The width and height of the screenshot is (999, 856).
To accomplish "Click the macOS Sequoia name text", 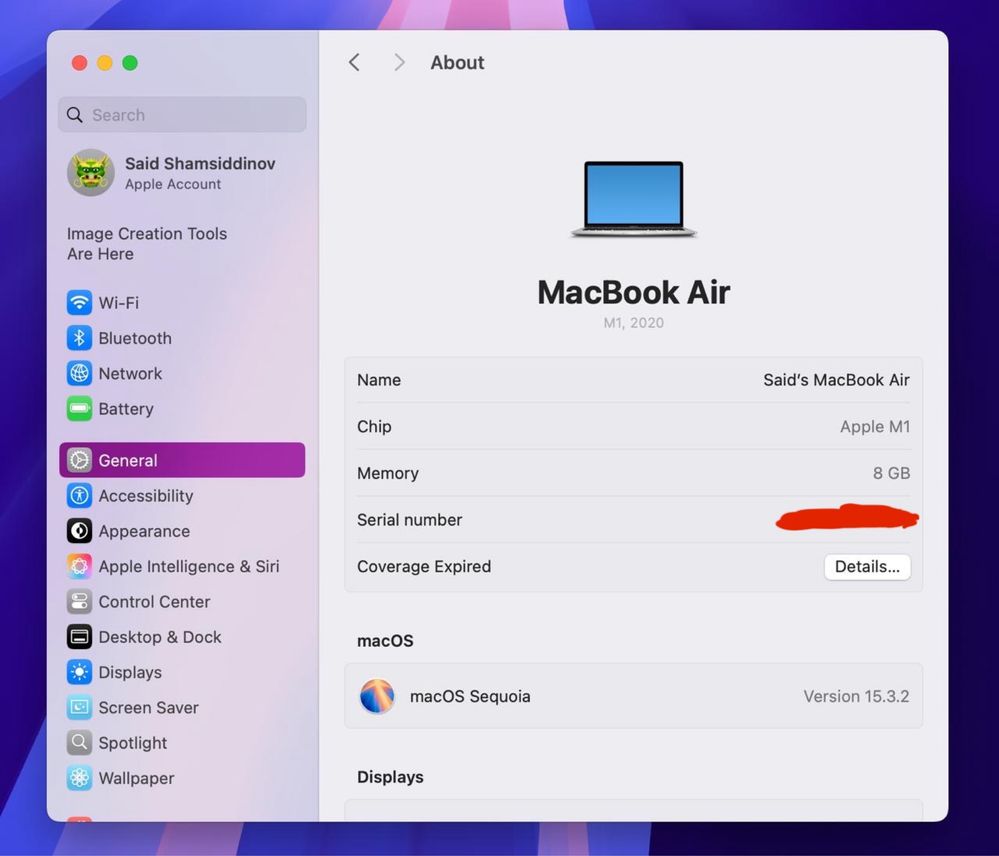I will [x=470, y=696].
